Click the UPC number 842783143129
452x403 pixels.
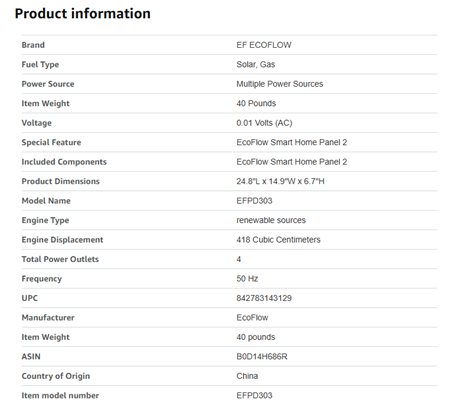point(264,298)
